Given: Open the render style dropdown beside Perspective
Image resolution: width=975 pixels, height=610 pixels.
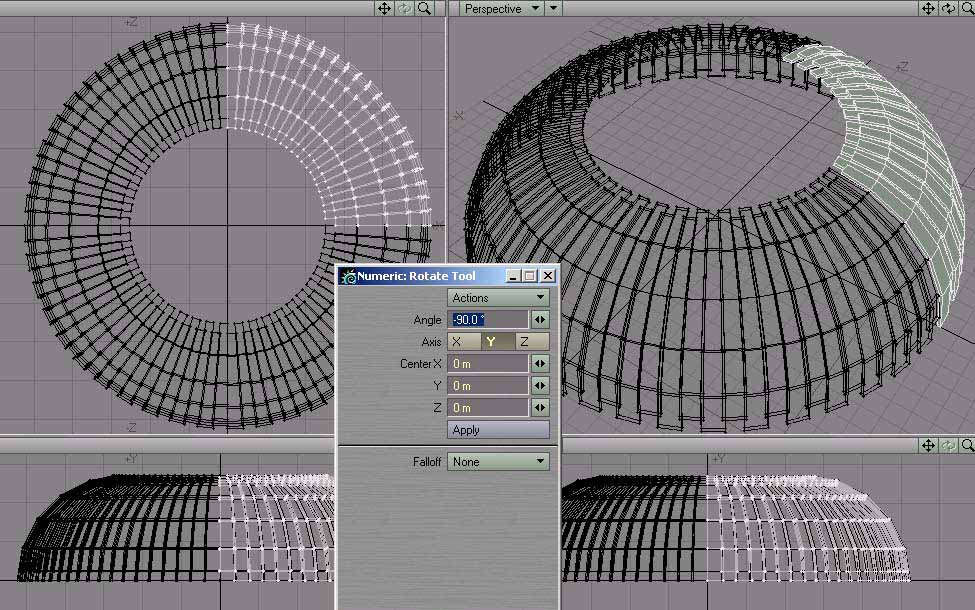Looking at the screenshot, I should click(x=554, y=9).
